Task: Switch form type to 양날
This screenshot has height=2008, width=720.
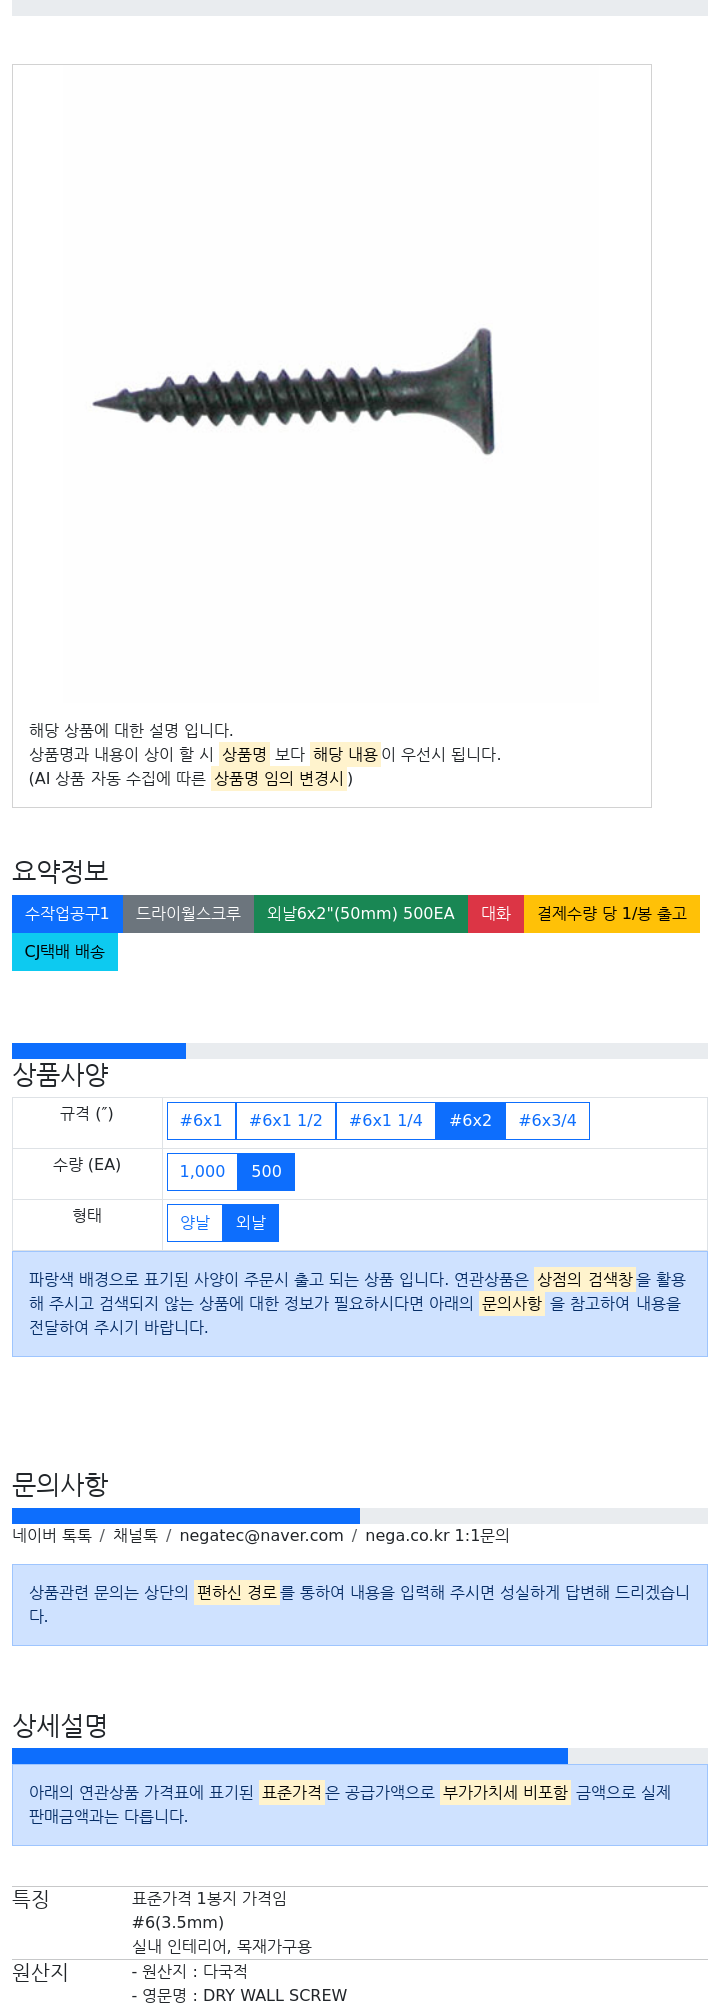Action: coord(195,1223)
